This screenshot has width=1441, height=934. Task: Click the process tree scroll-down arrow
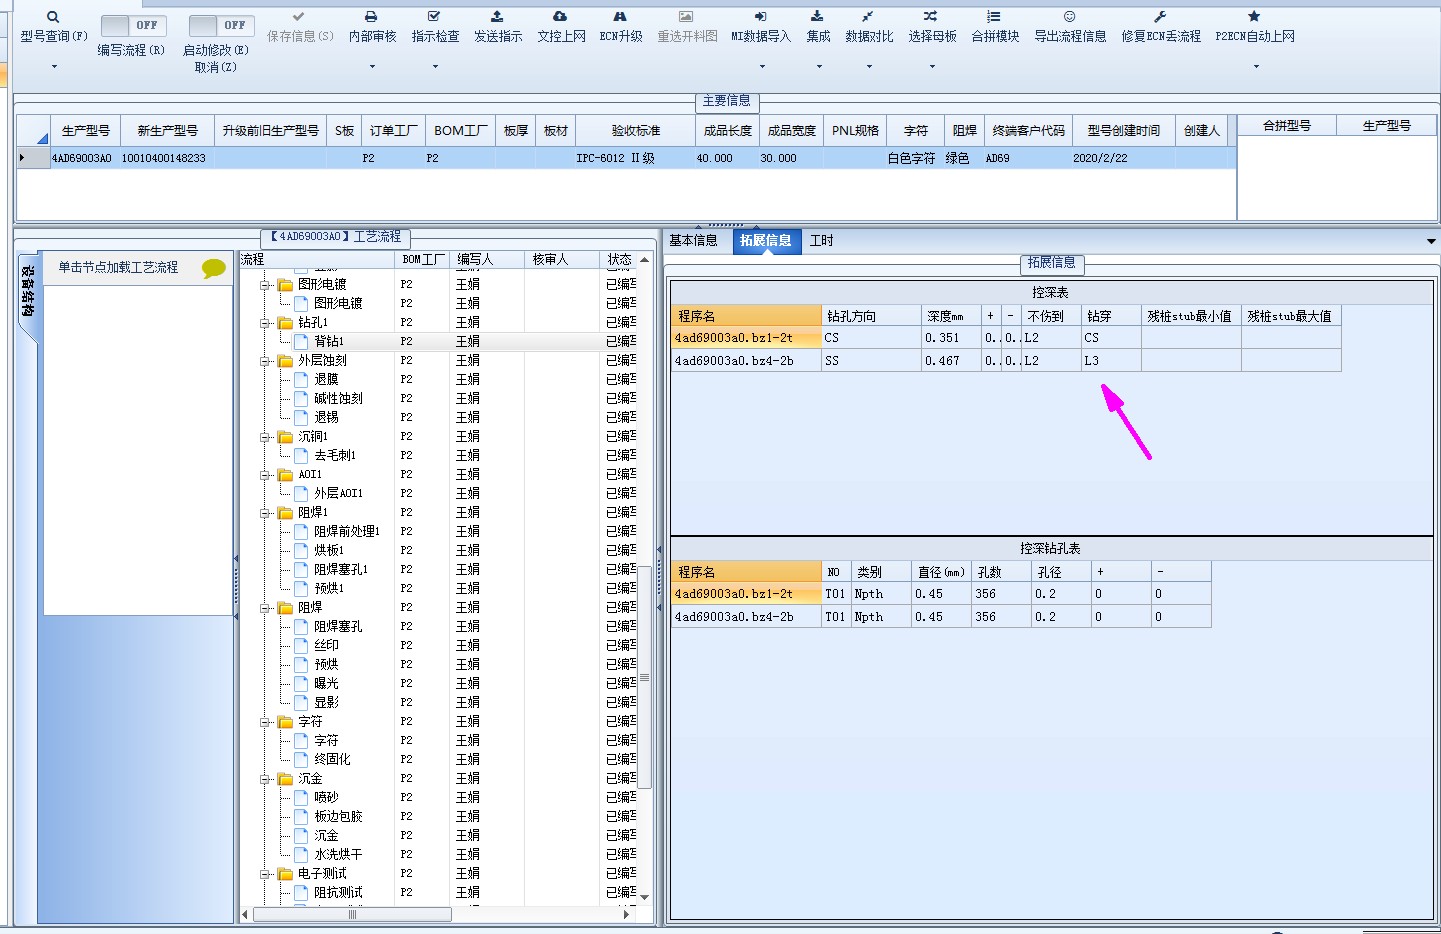tap(645, 896)
